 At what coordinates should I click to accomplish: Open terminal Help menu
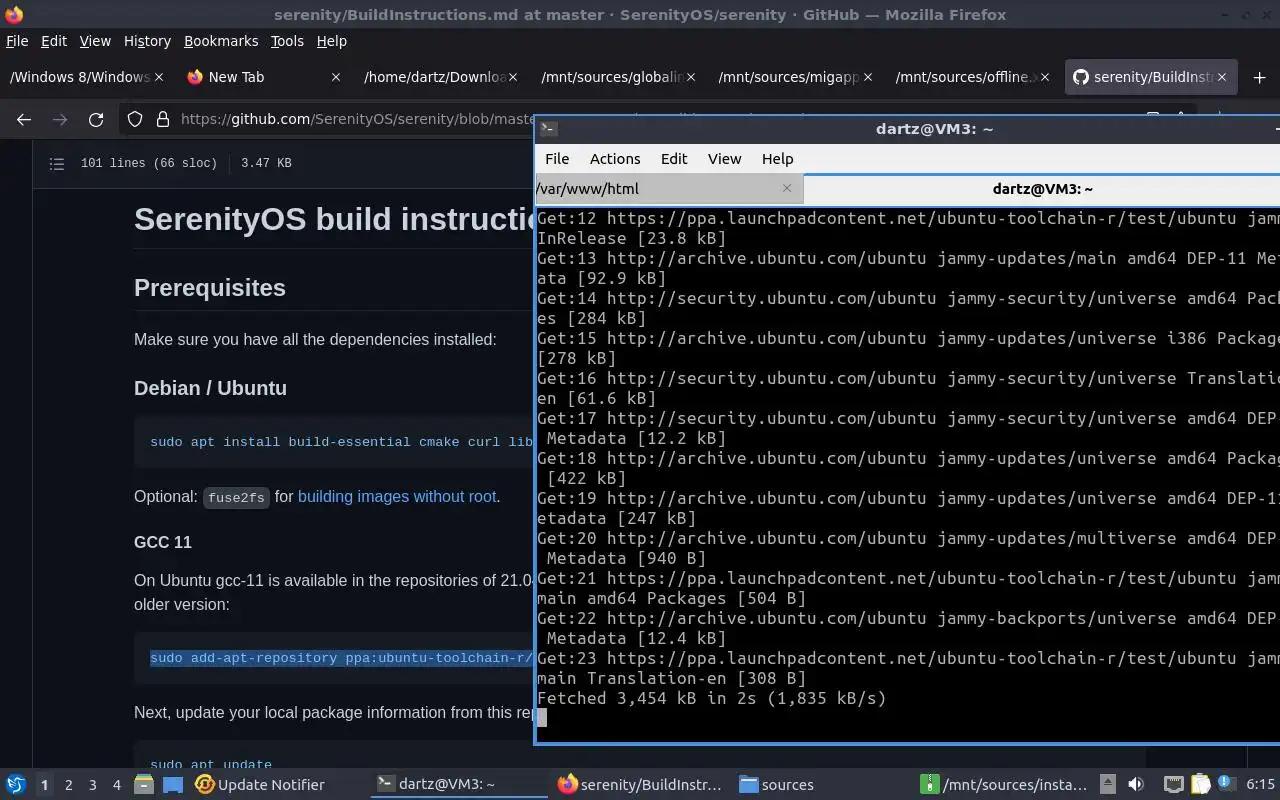[x=777, y=159]
